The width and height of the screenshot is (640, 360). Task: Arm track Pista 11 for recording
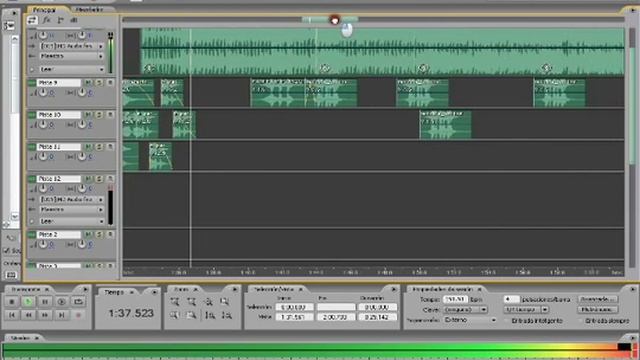tap(110, 147)
